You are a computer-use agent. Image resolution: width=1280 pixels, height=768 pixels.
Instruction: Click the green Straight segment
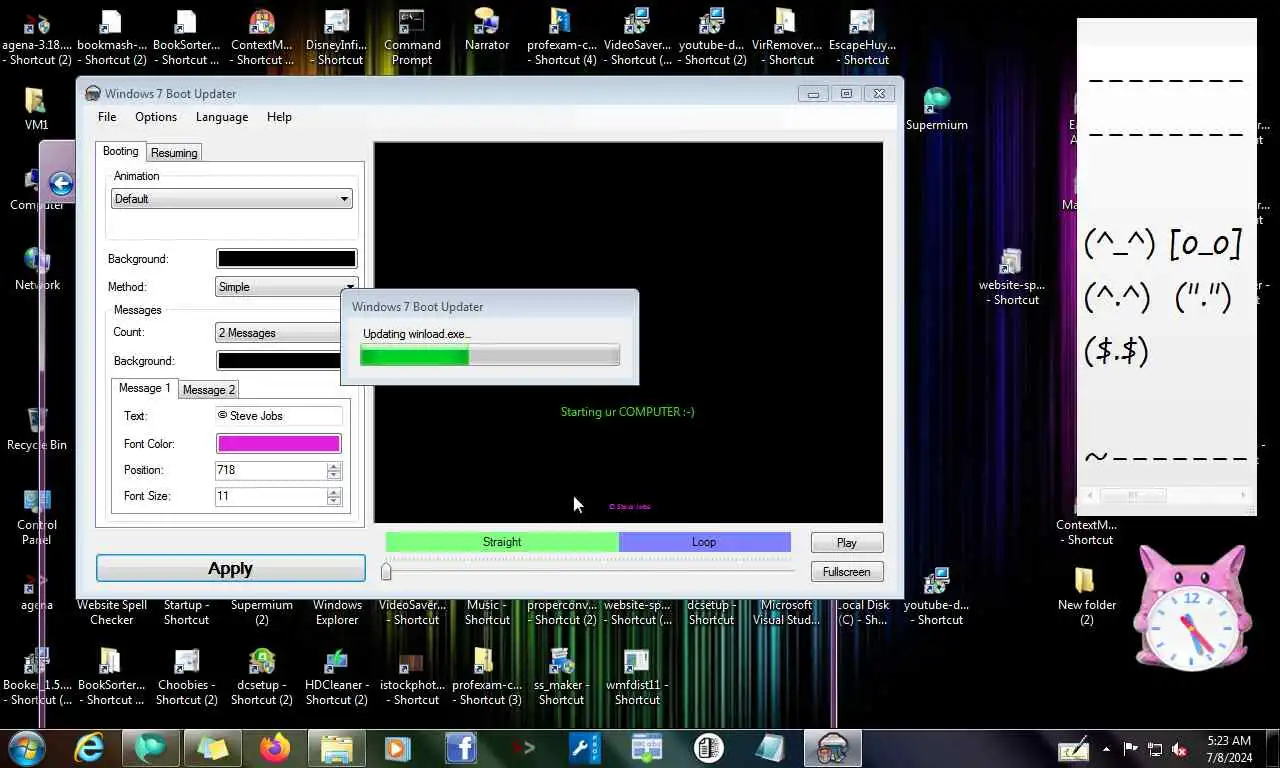502,542
